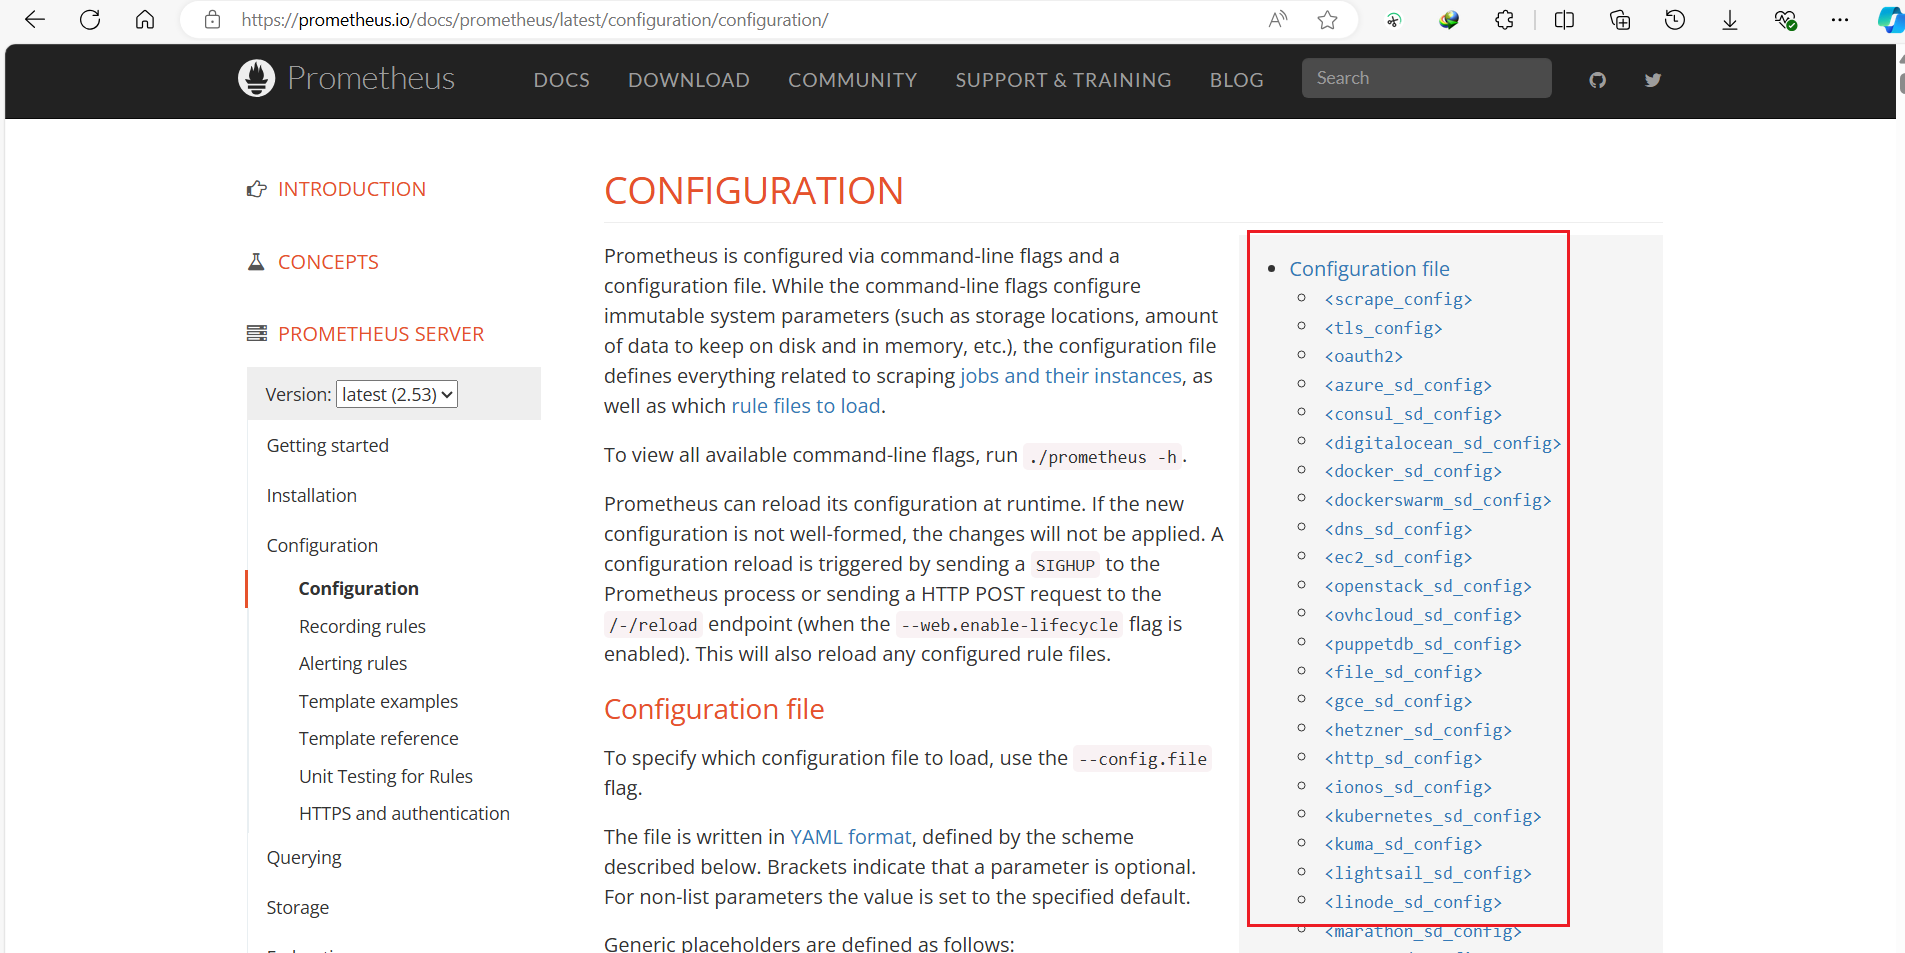Screen dimensions: 1905x953
Task: Open the GitHub icon link in navbar
Action: (x=1597, y=80)
